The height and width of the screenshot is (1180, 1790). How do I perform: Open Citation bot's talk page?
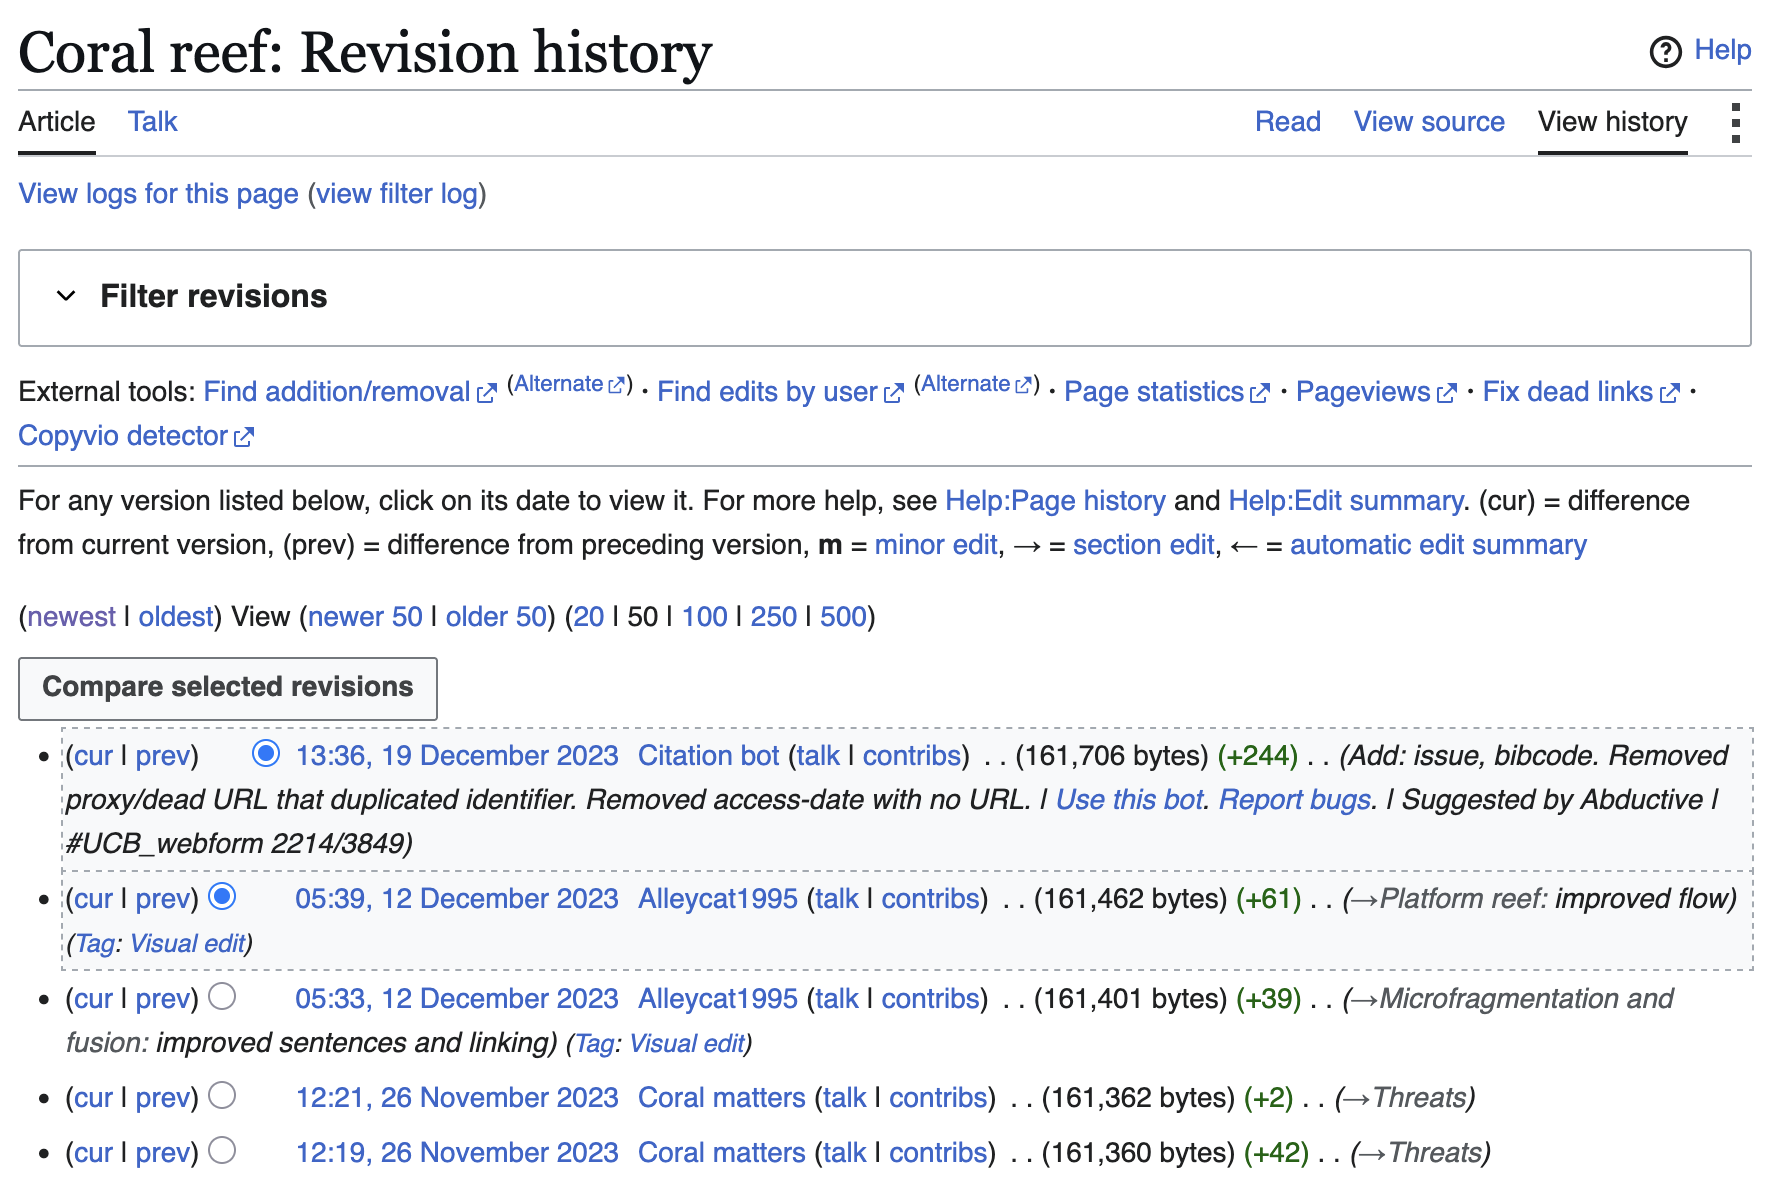pos(818,756)
